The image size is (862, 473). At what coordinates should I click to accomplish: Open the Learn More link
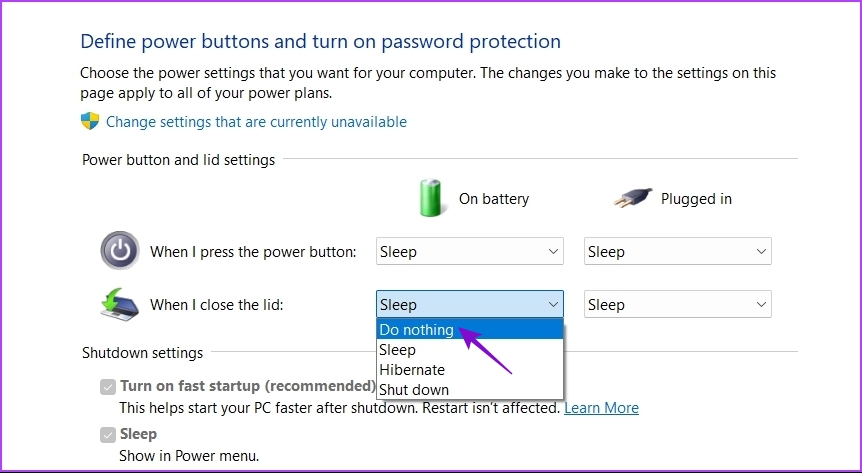601,408
